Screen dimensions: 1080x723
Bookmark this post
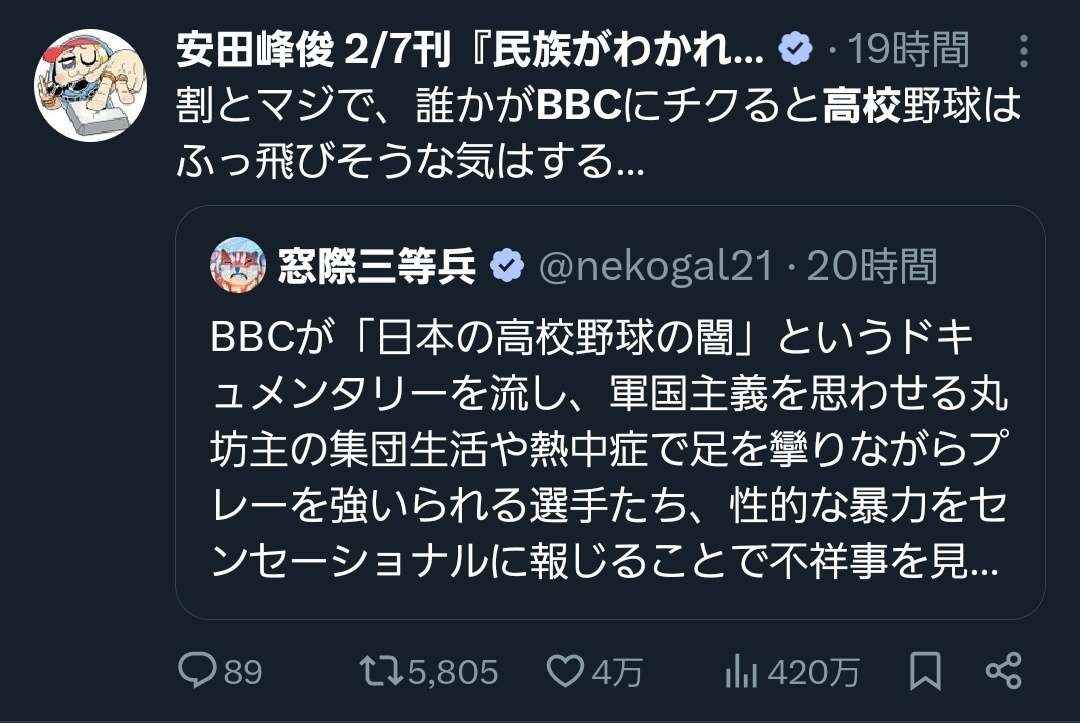[925, 671]
